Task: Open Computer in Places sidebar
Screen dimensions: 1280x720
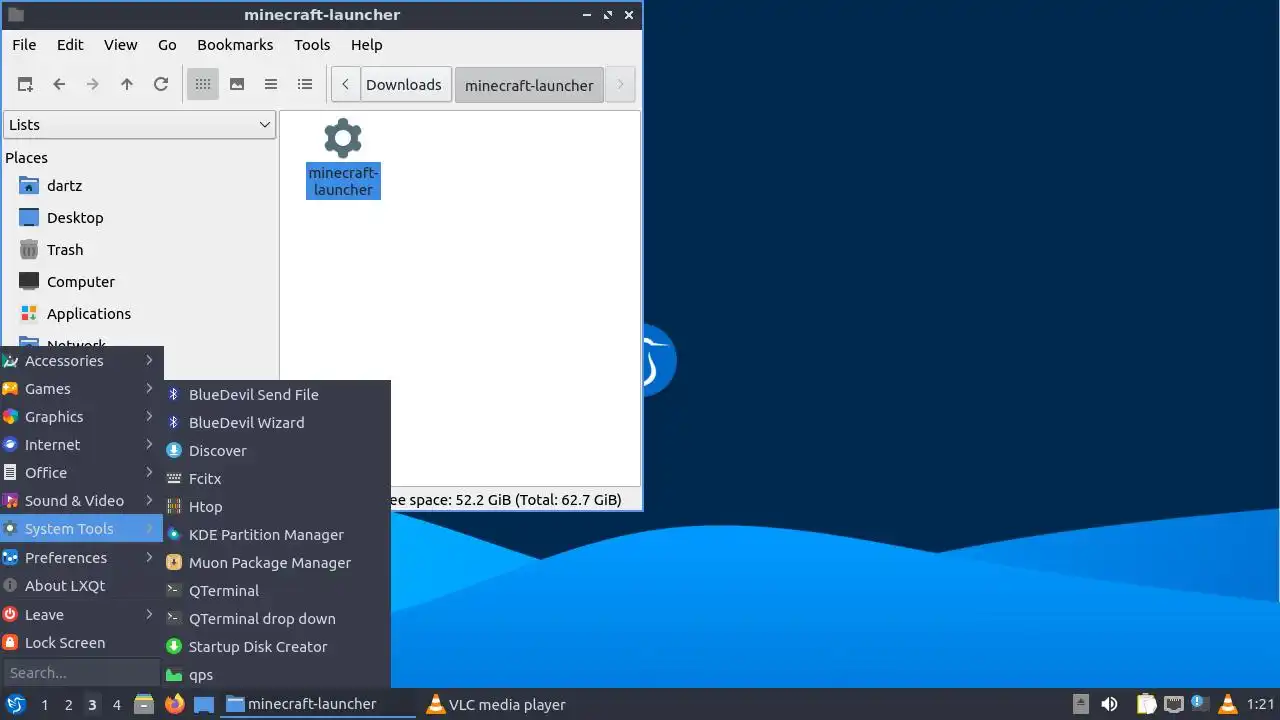Action: click(x=81, y=282)
